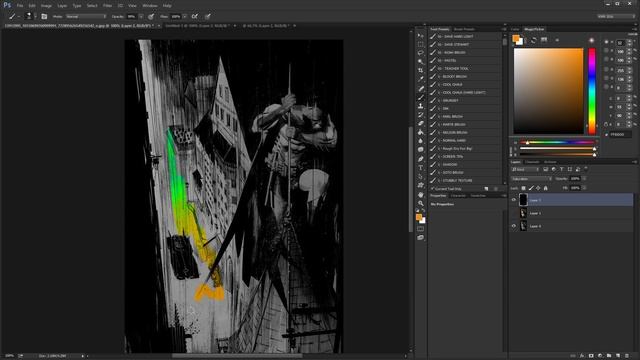This screenshot has height=360, width=640.
Task: Toggle pressure controls opacity button
Action: click(x=151, y=16)
